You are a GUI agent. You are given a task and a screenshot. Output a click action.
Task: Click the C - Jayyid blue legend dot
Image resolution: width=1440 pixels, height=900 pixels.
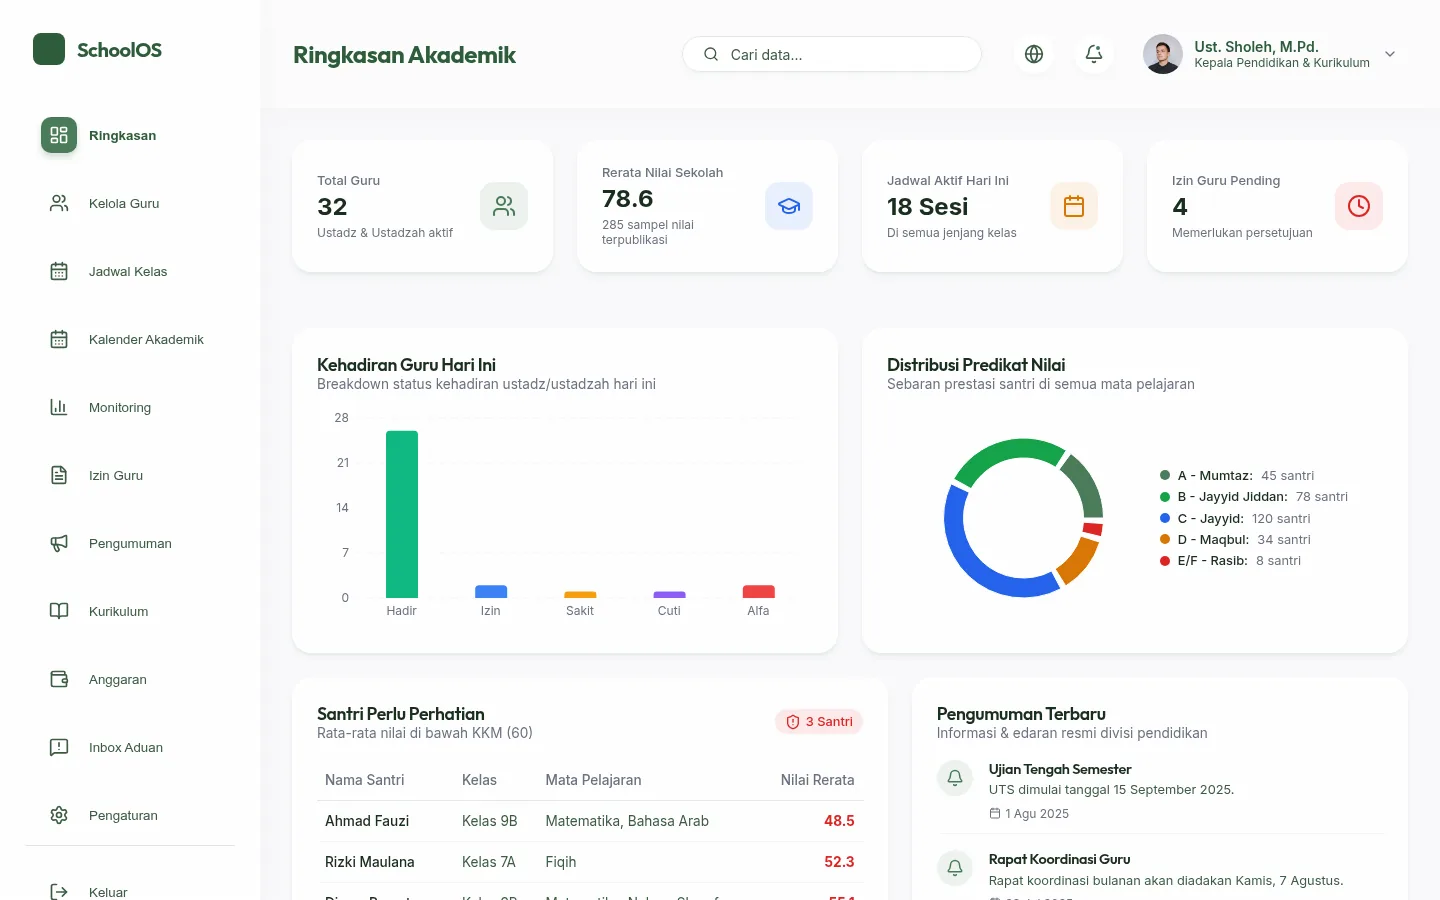pyautogui.click(x=1165, y=518)
